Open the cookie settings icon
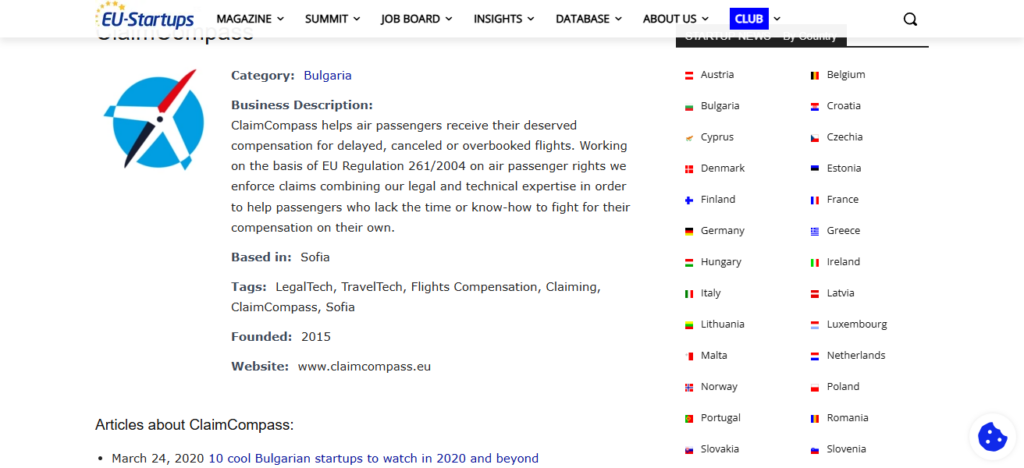Image resolution: width=1024 pixels, height=468 pixels. 992,436
